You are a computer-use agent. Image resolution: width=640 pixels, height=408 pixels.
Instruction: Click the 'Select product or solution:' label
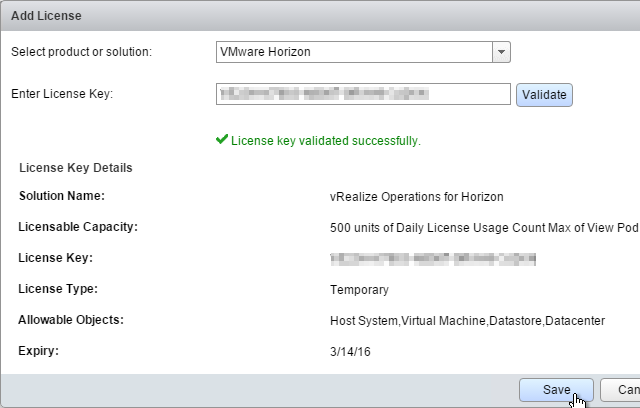[81, 52]
